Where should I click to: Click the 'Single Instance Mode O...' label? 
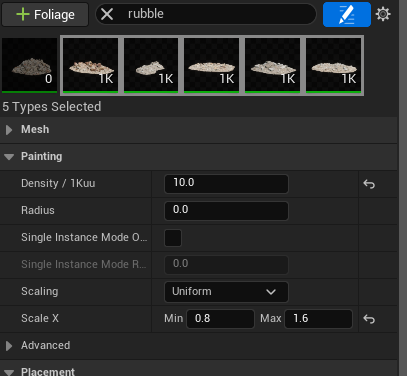(84, 237)
